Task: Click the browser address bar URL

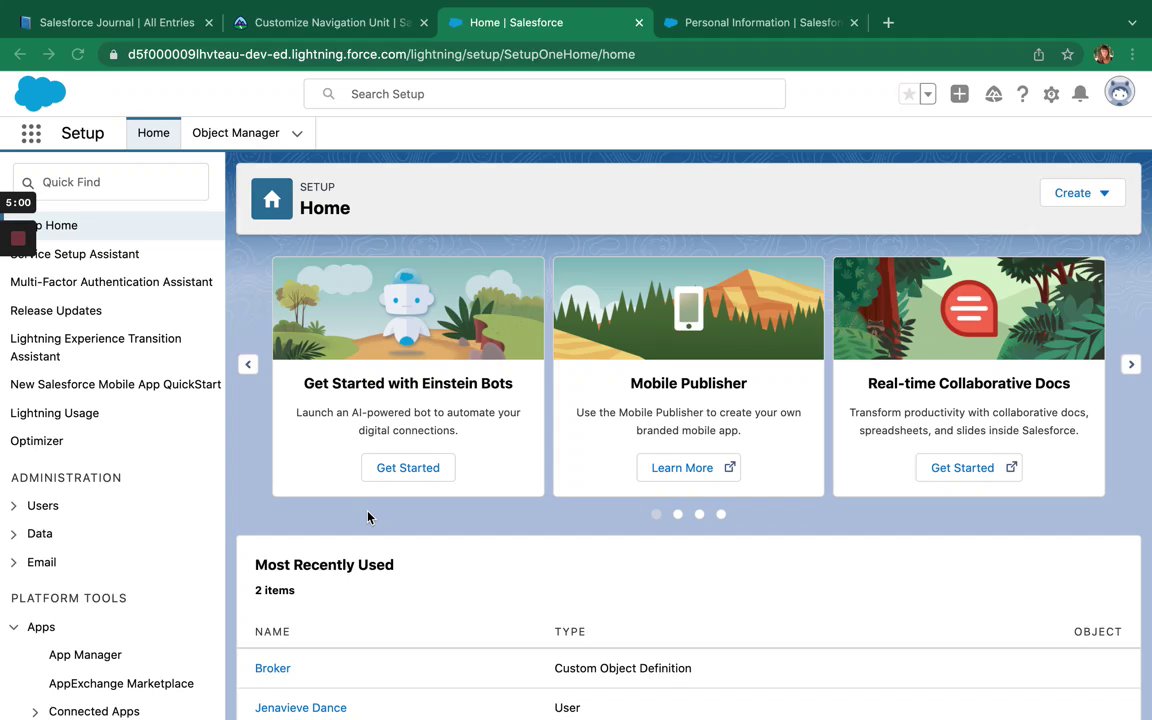Action: [x=381, y=54]
